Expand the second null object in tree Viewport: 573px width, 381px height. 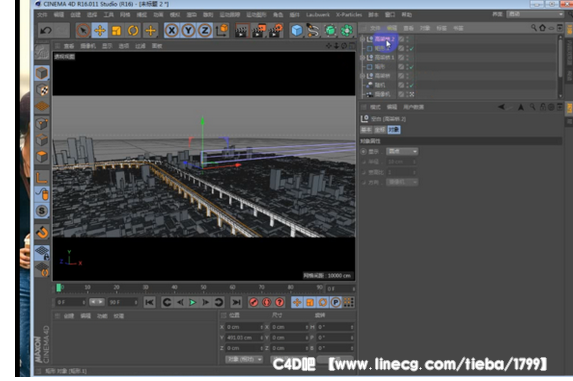tap(362, 57)
